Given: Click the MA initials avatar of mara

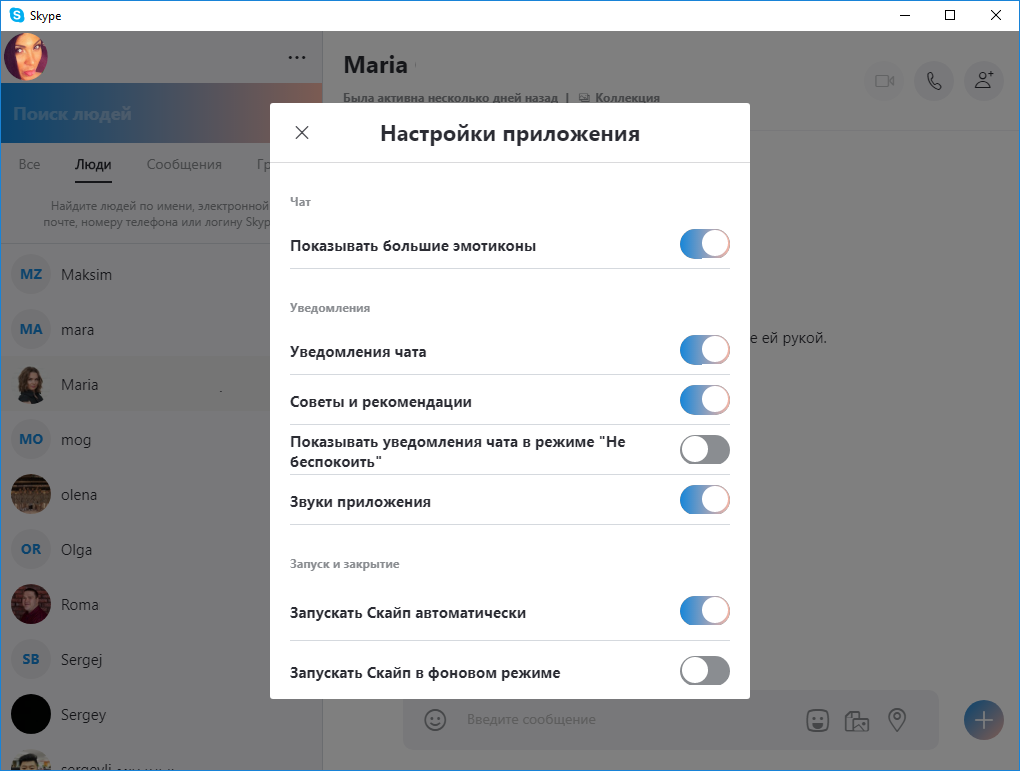Looking at the screenshot, I should tap(31, 329).
